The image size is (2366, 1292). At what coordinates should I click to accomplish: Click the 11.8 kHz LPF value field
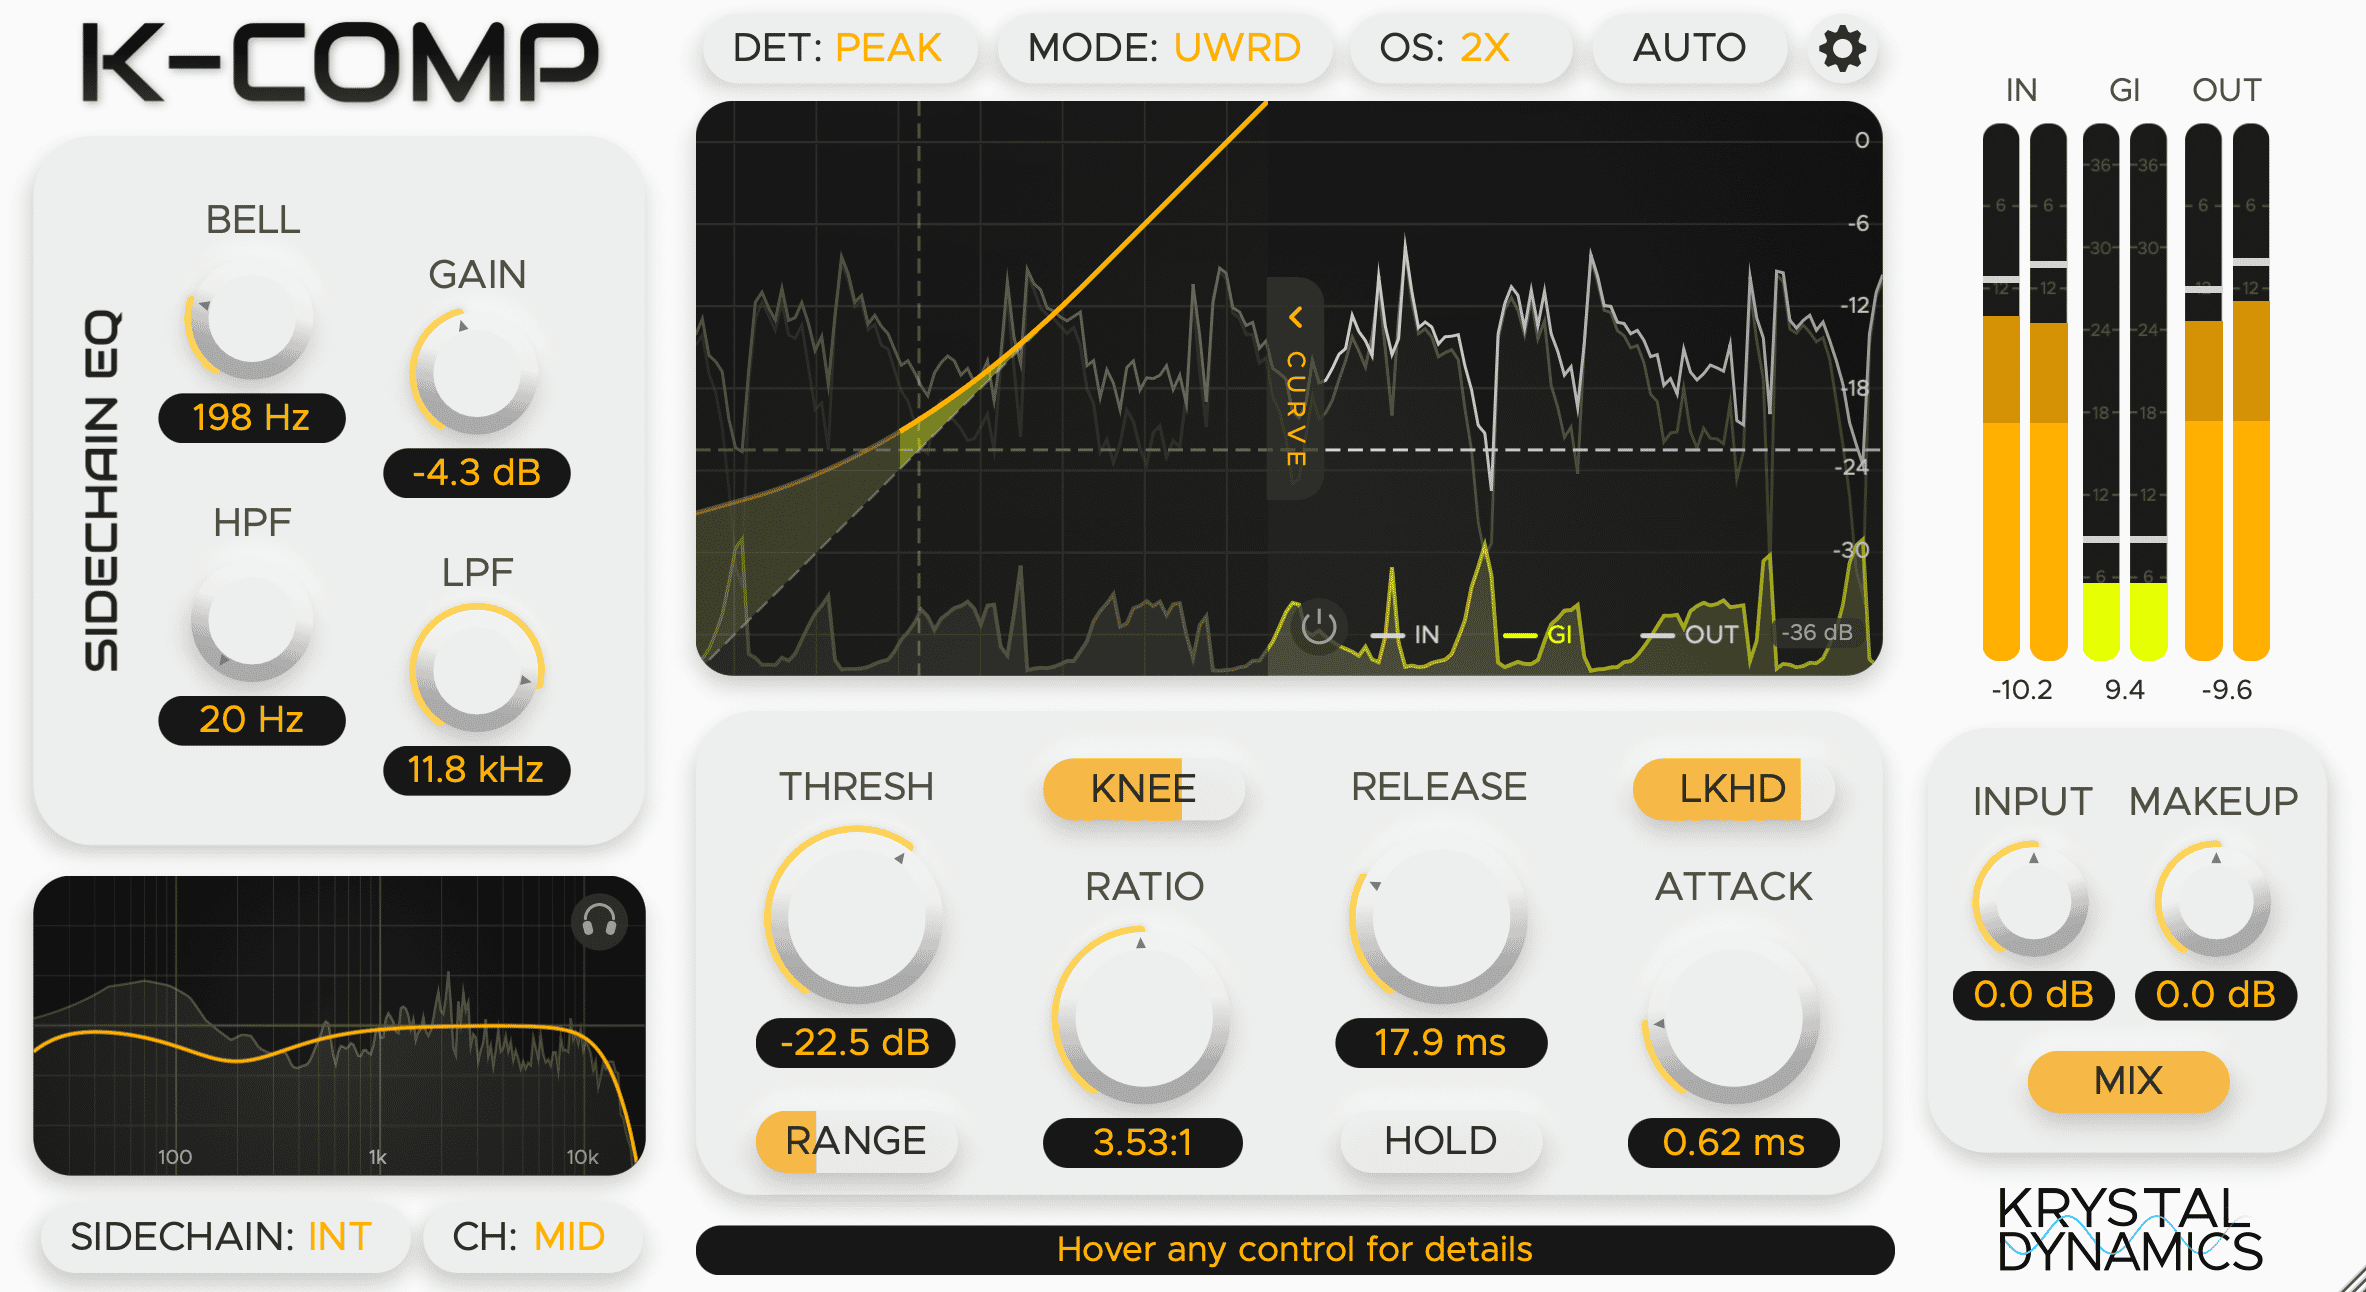pyautogui.click(x=477, y=770)
